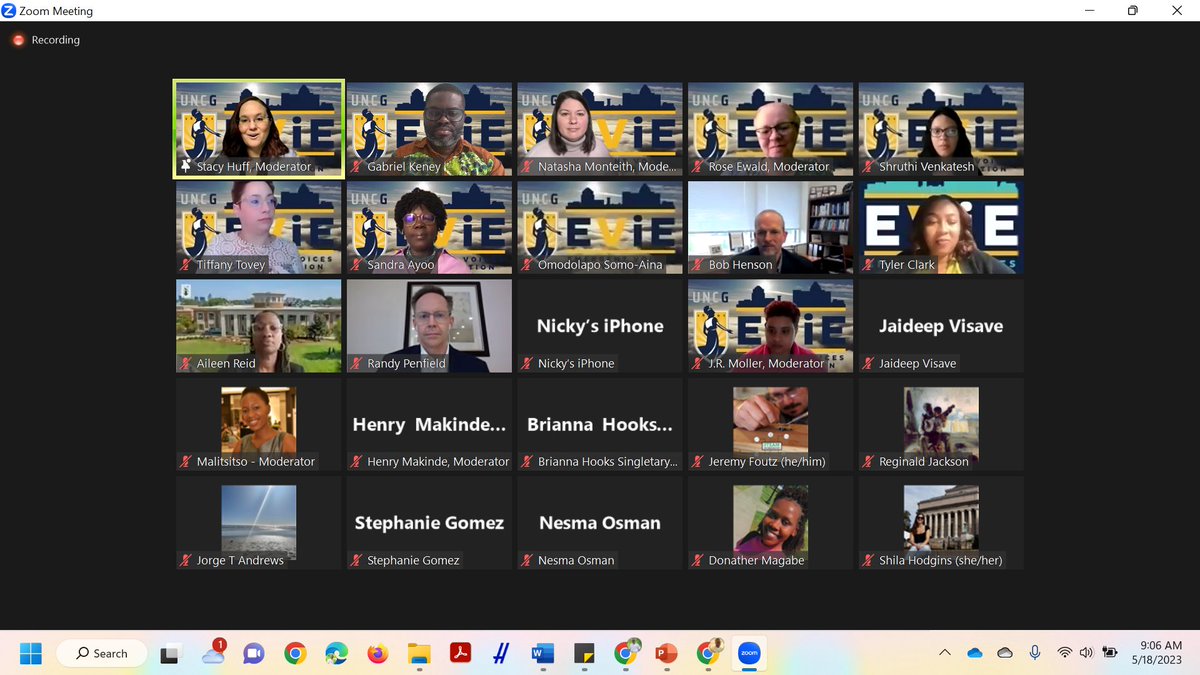Click muted mic icon beside Rose Ewald
The height and width of the screenshot is (675, 1200).
tap(697, 167)
